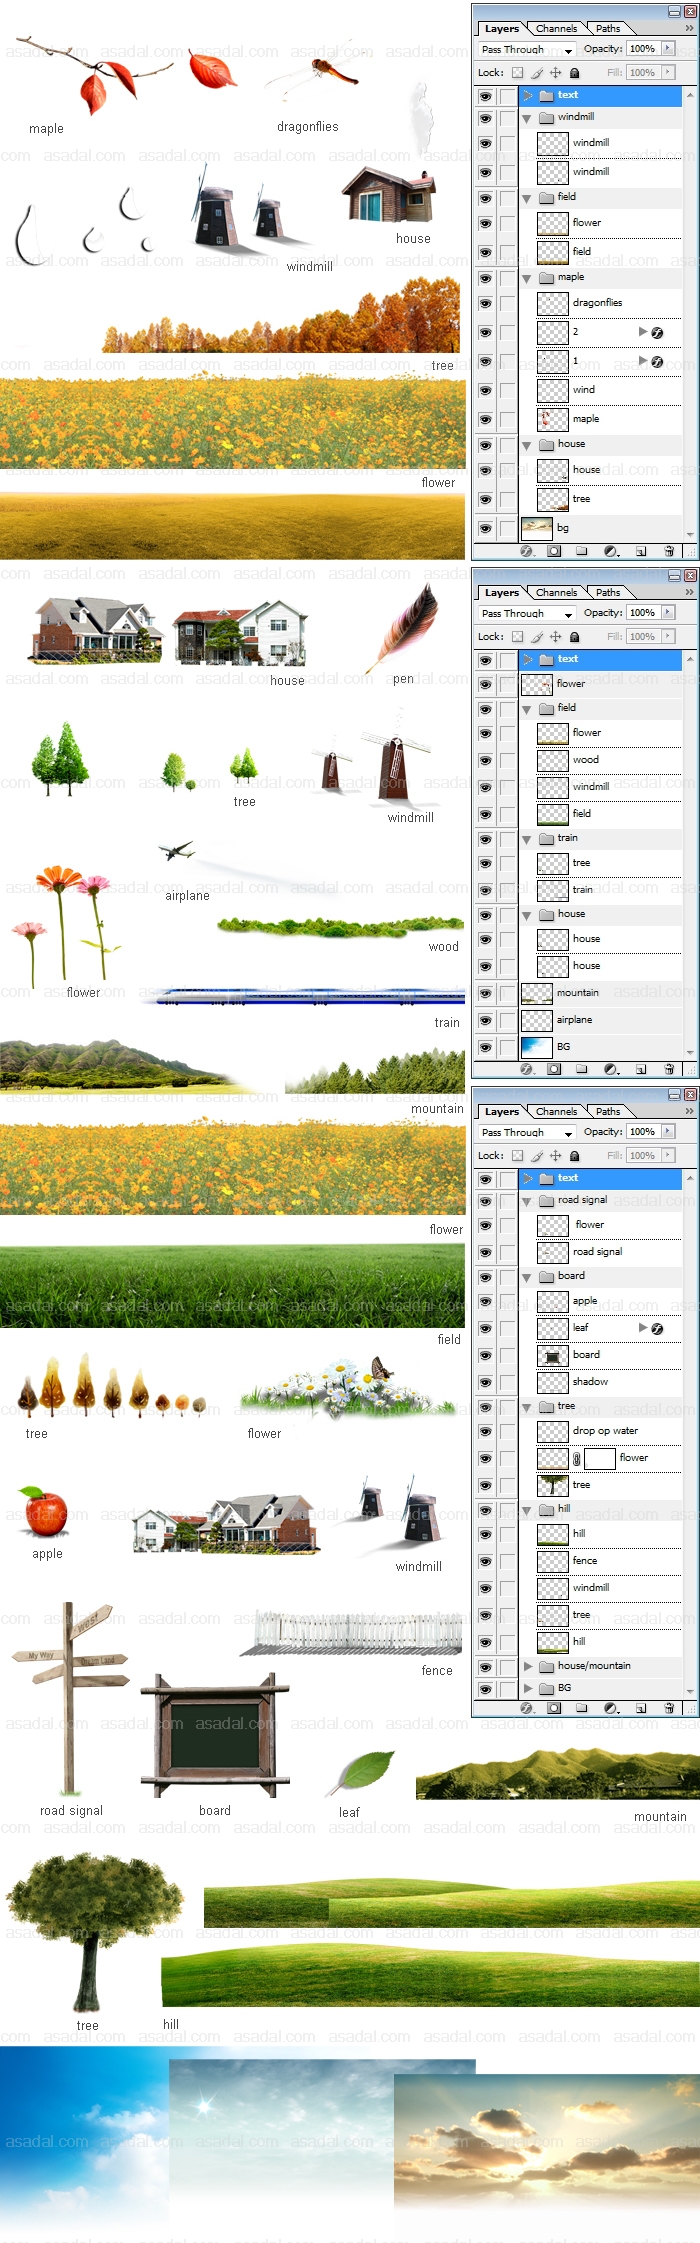Open blend mode dropdown in bottom panel
700x2243 pixels.
[526, 1132]
